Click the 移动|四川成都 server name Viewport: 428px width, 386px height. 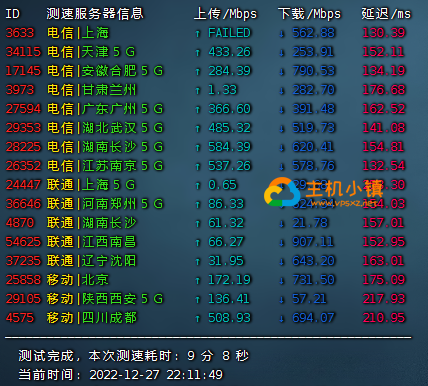pos(92,318)
